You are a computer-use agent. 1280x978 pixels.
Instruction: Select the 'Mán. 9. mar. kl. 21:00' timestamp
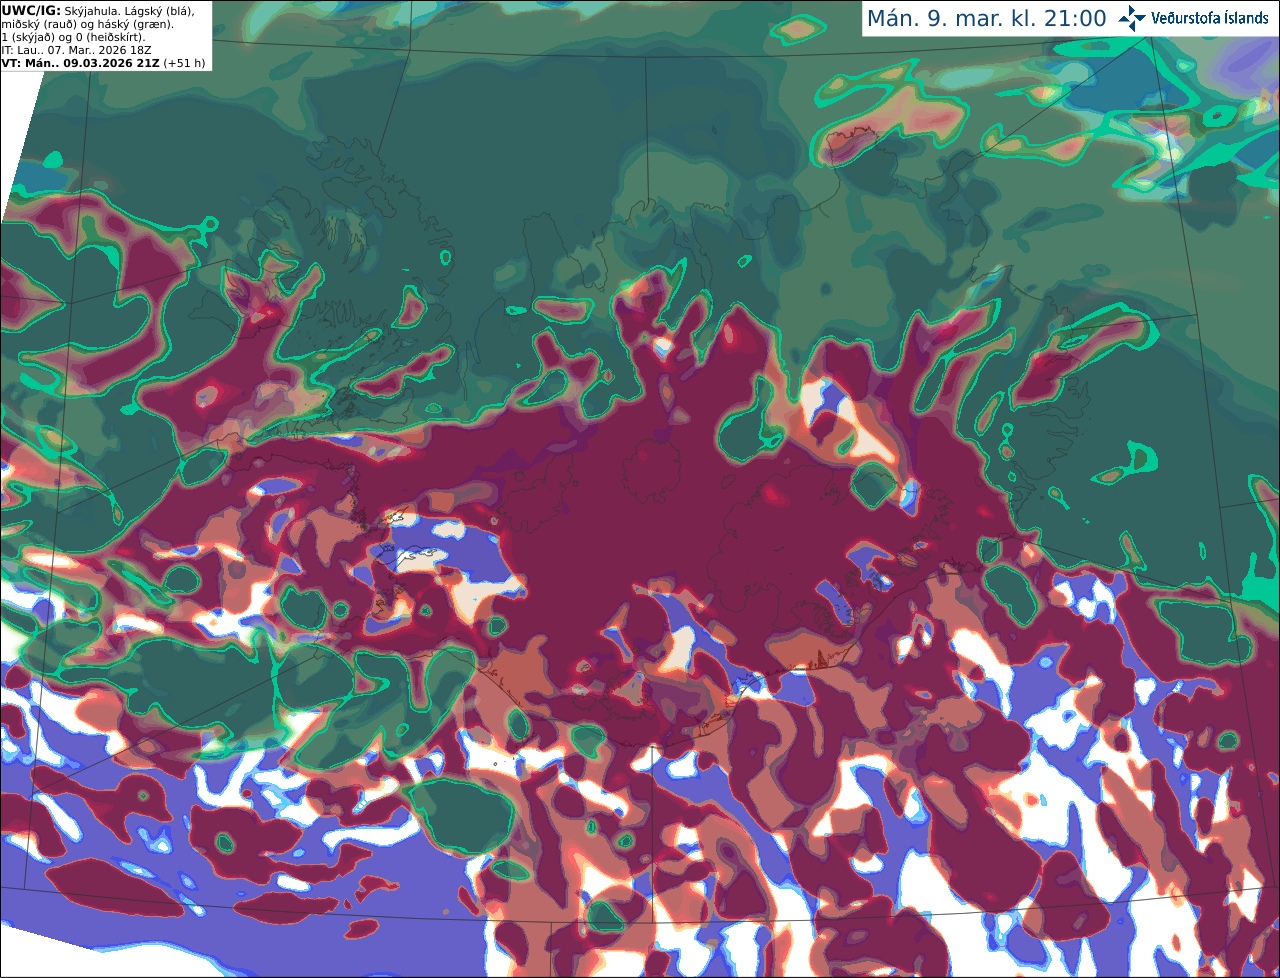986,18
